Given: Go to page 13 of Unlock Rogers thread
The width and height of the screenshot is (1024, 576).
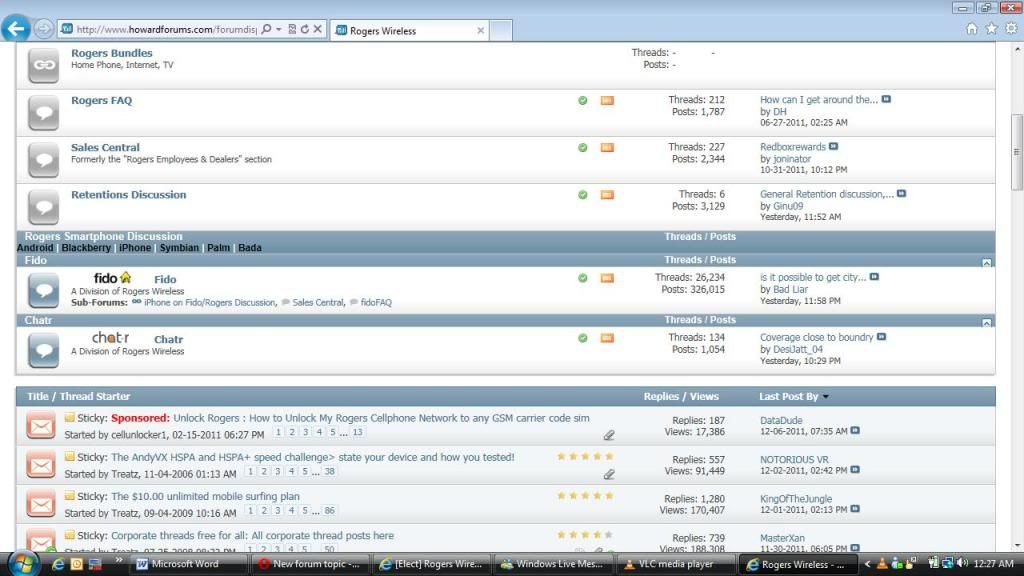Looking at the screenshot, I should 357,432.
